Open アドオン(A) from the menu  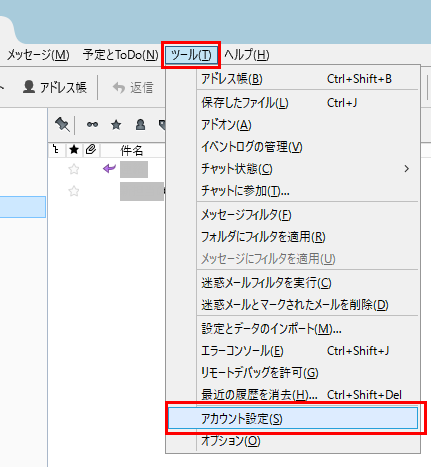coord(292,125)
